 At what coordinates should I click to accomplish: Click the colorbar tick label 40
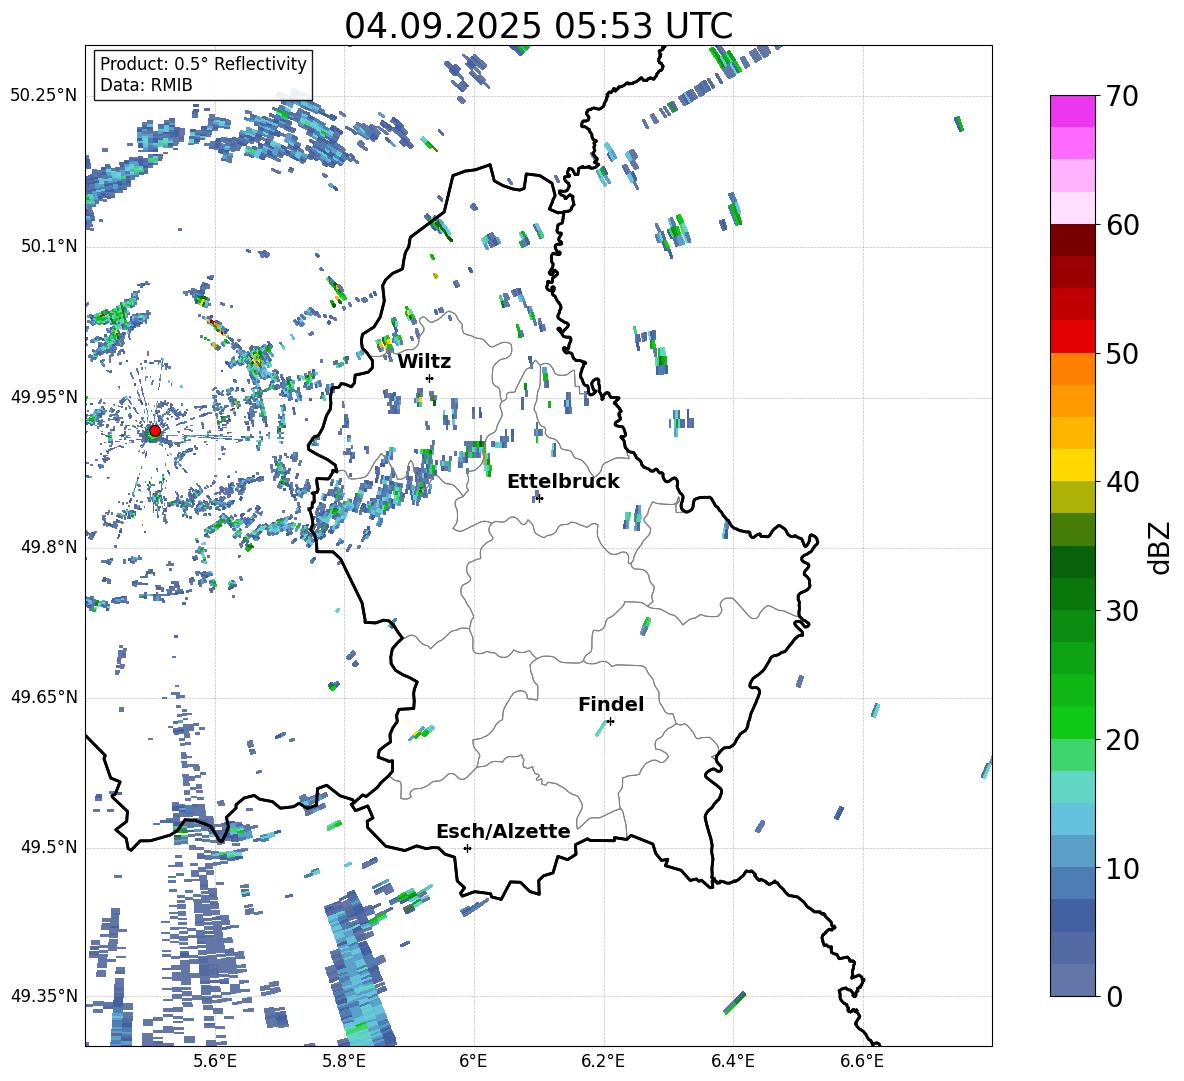(x=1122, y=482)
